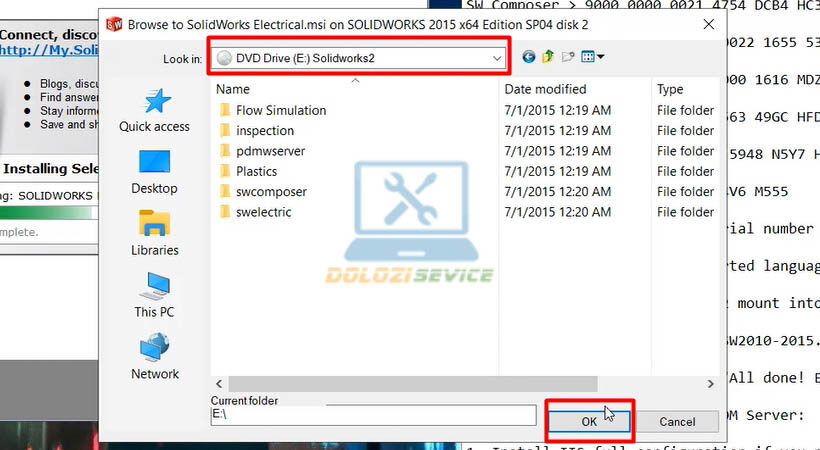Image resolution: width=820 pixels, height=450 pixels.
Task: Click the Back navigation arrow icon
Action: pyautogui.click(x=529, y=59)
